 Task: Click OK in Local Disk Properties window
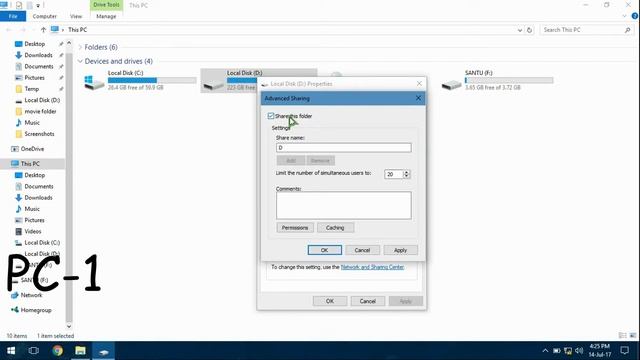330,301
